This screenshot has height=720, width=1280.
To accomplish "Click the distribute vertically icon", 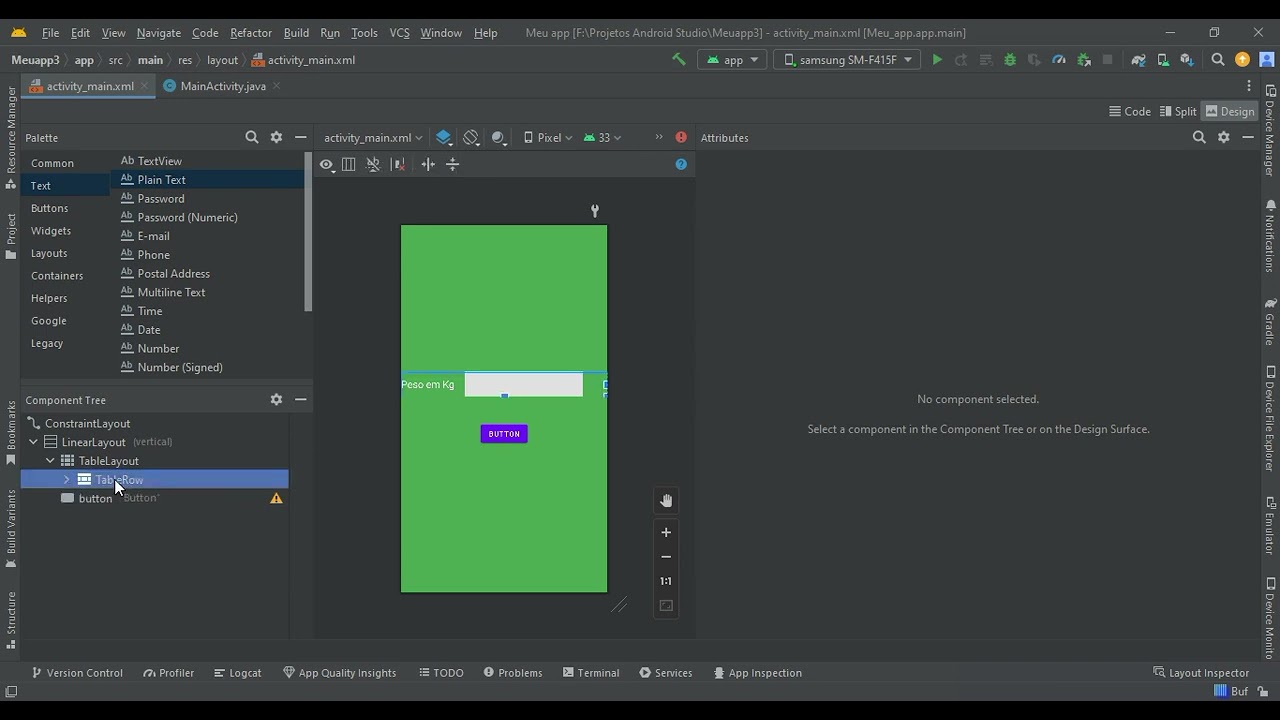I will (453, 164).
